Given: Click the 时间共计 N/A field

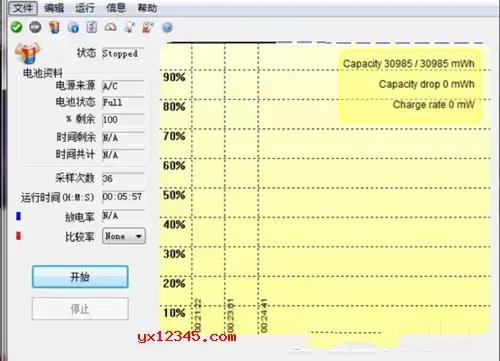Looking at the screenshot, I should point(123,155).
